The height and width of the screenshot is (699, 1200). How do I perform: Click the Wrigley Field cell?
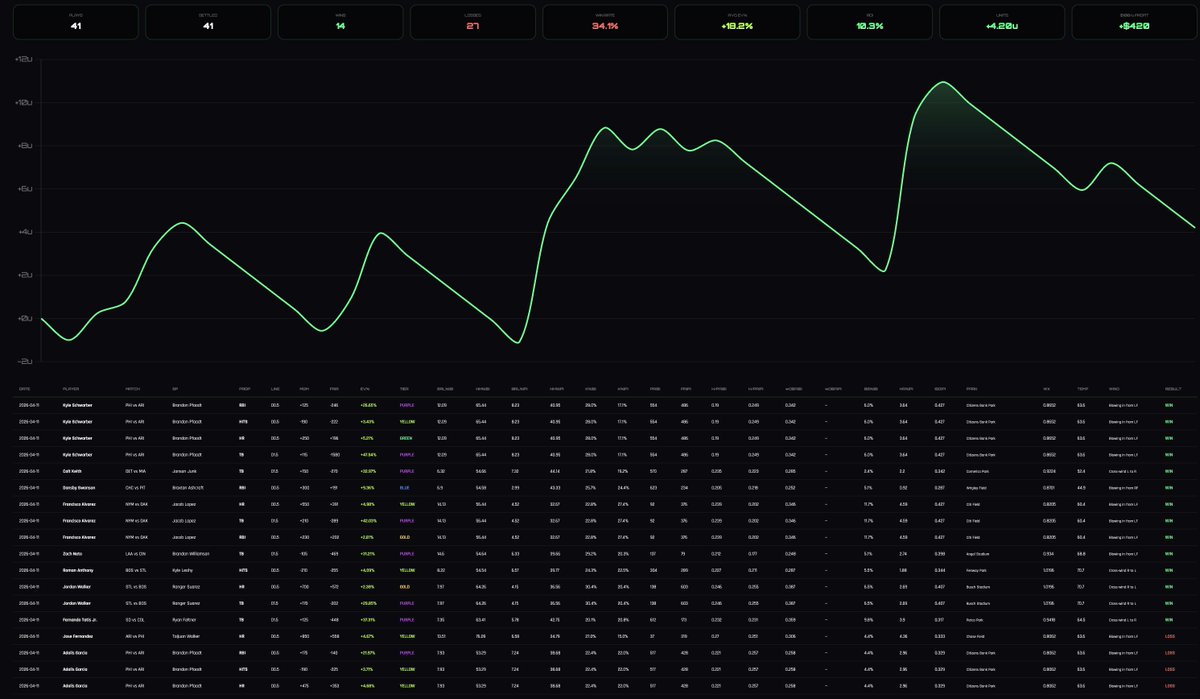click(976, 486)
